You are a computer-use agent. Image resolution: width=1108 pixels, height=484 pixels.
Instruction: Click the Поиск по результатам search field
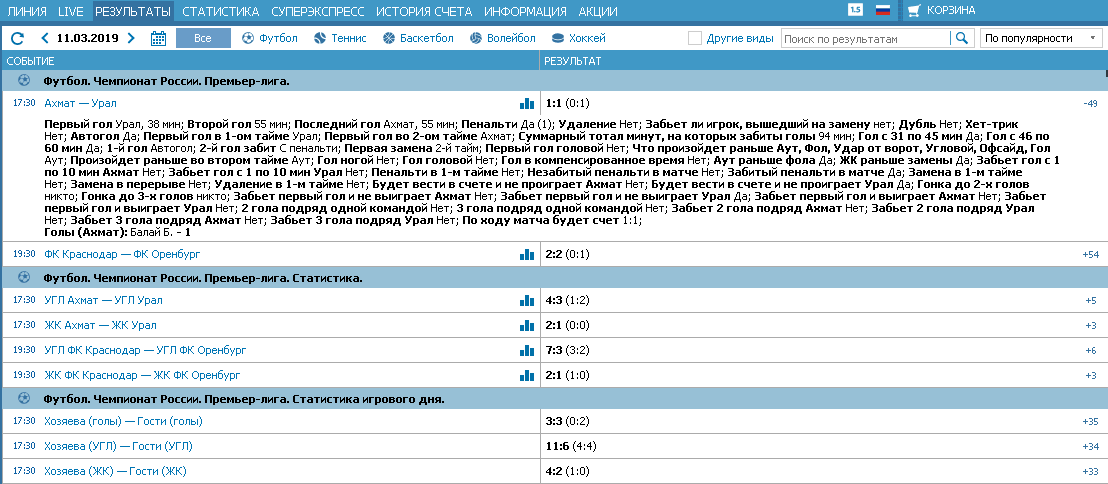pos(866,38)
